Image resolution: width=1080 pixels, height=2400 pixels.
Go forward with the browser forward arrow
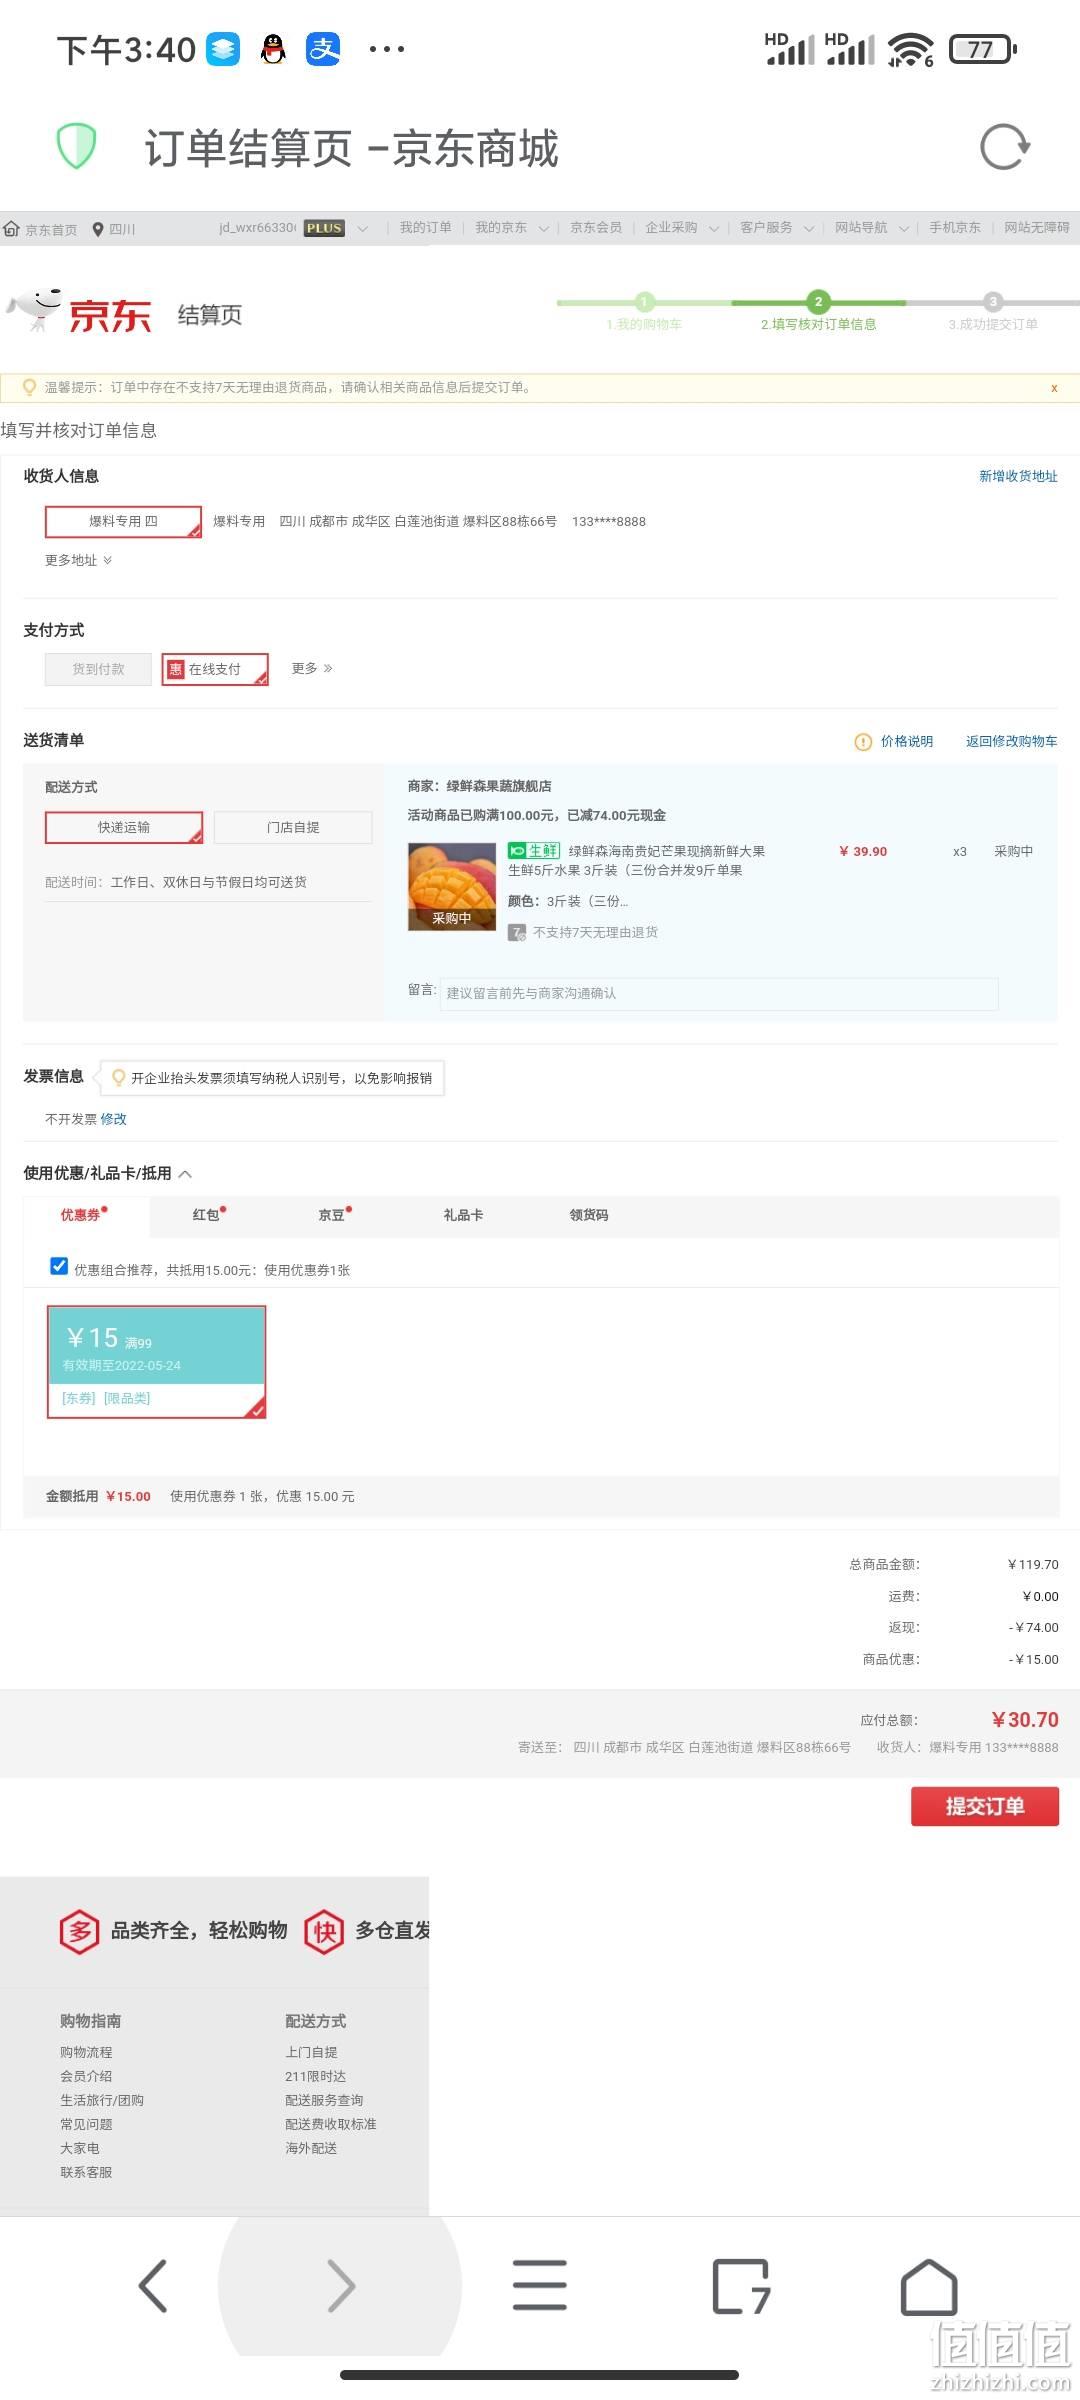[x=341, y=2286]
